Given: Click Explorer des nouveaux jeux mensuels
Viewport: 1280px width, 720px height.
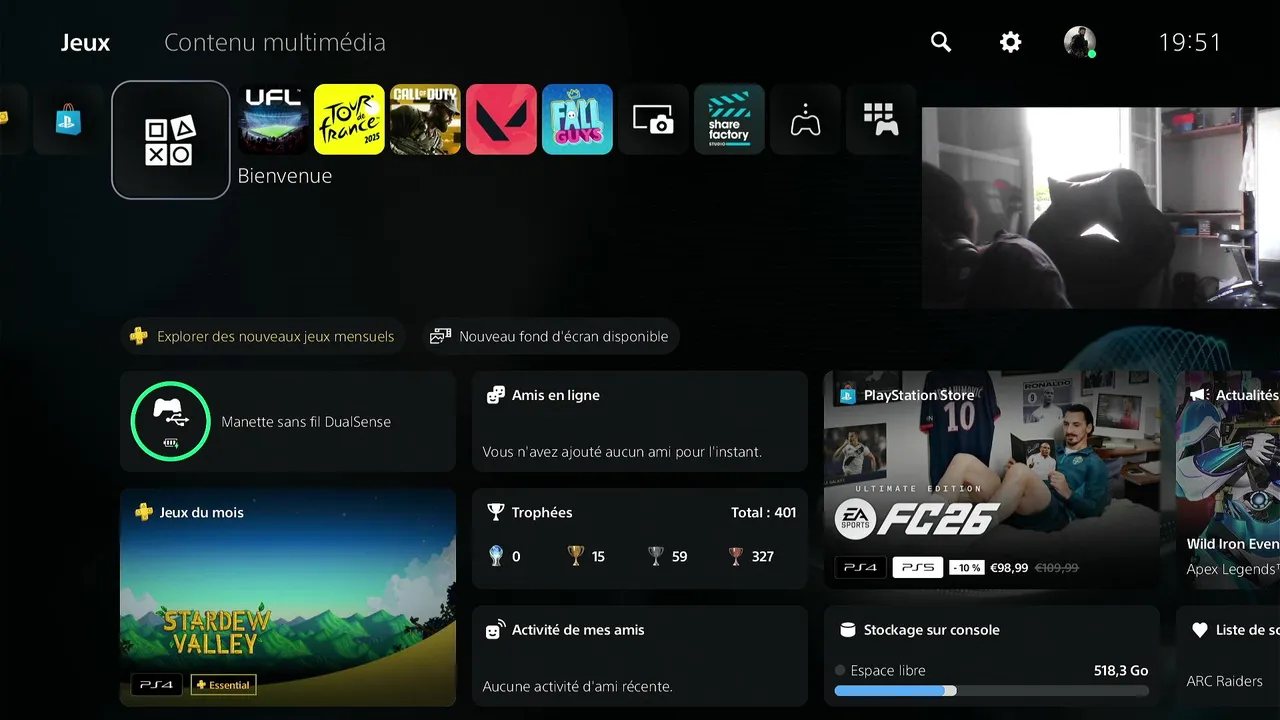Looking at the screenshot, I should 262,336.
